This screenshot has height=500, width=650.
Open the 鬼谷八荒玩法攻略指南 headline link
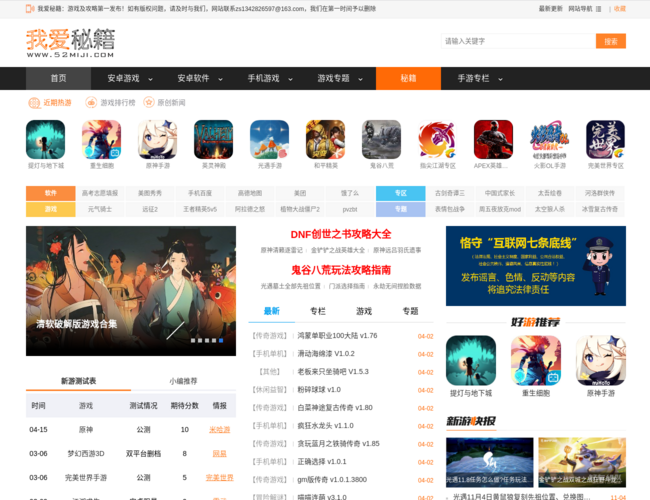341,270
